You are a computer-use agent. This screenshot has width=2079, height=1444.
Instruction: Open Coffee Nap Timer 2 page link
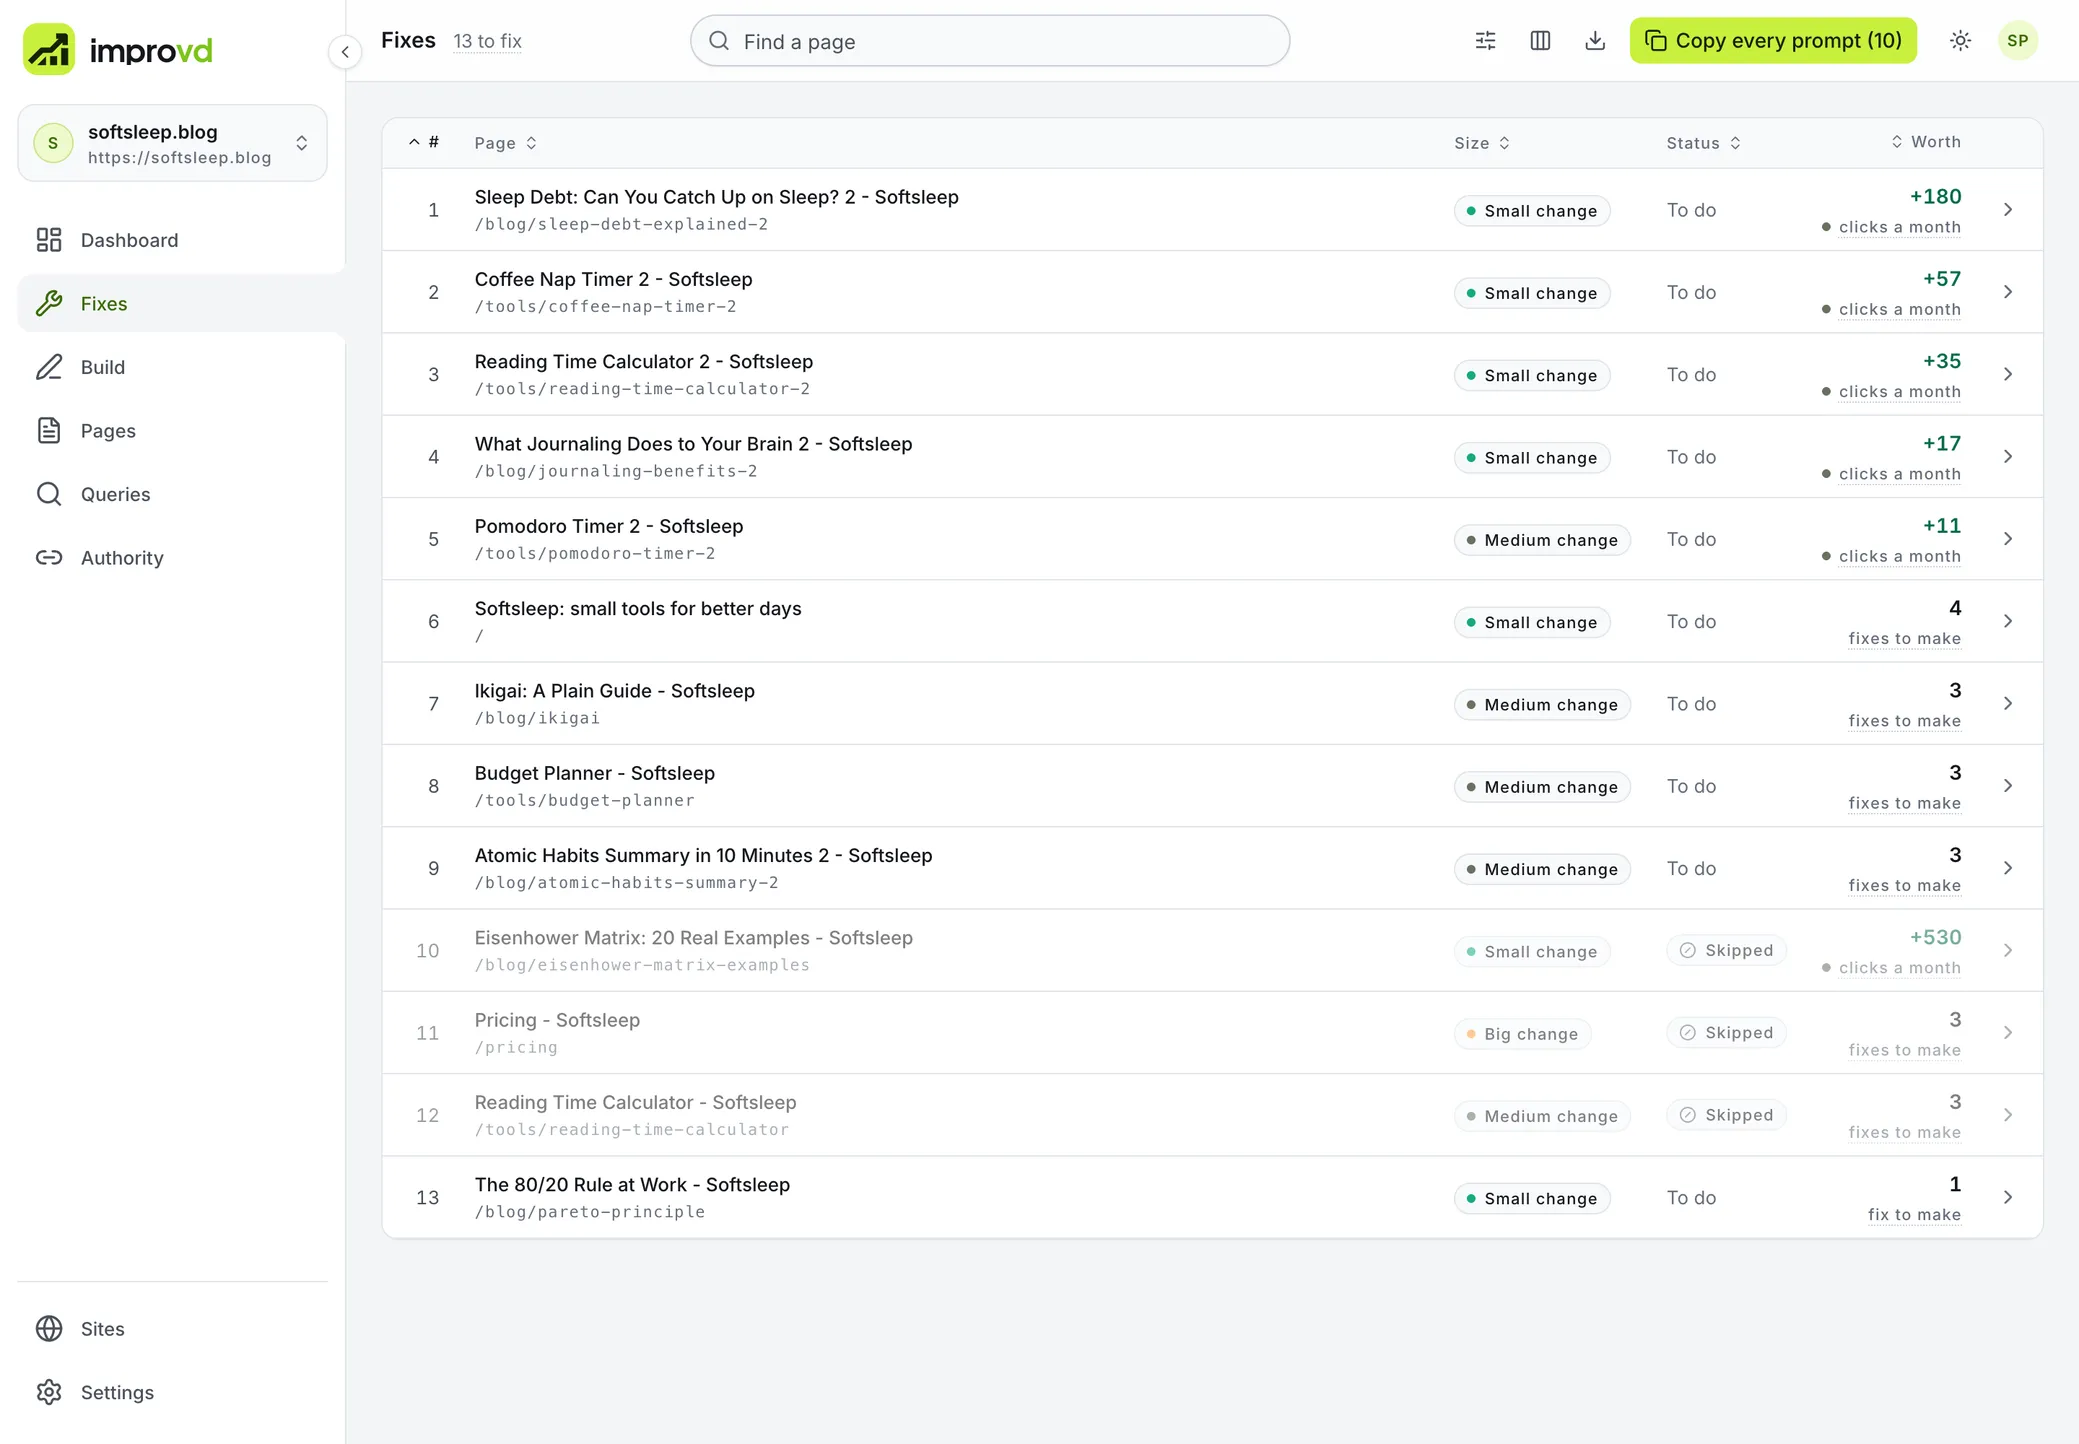pyautogui.click(x=613, y=279)
